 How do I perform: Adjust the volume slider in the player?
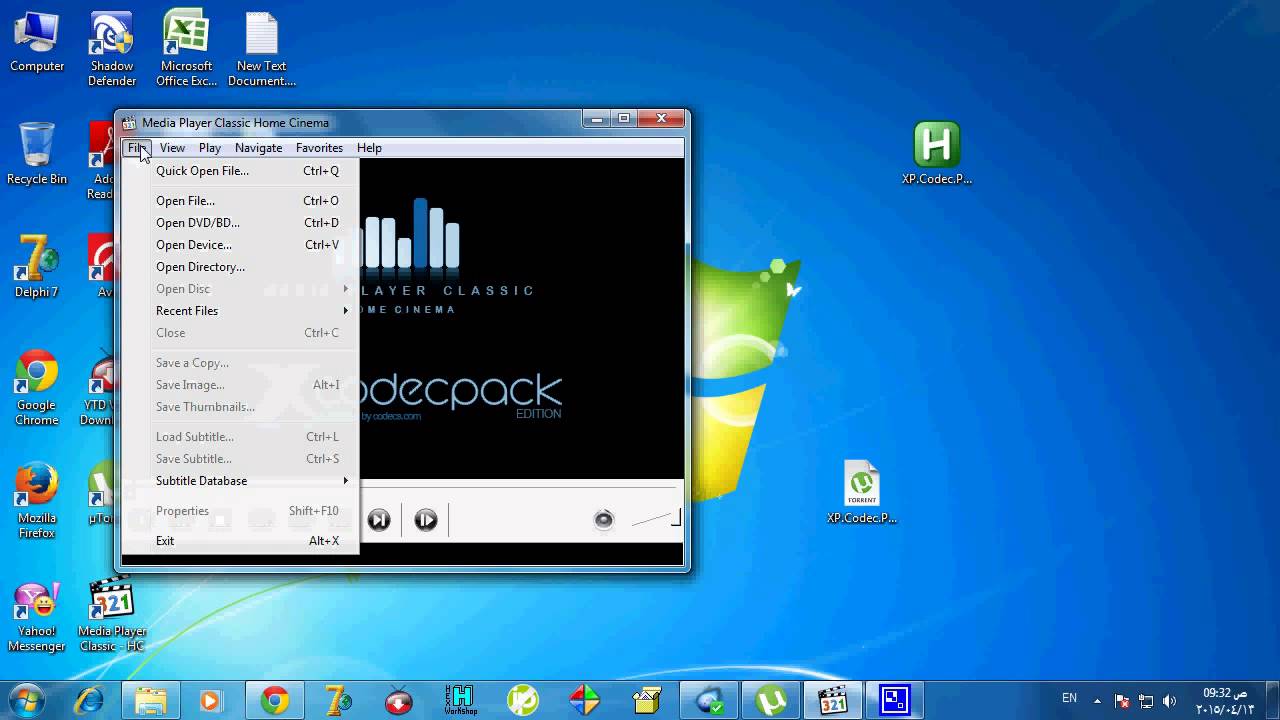click(x=656, y=518)
